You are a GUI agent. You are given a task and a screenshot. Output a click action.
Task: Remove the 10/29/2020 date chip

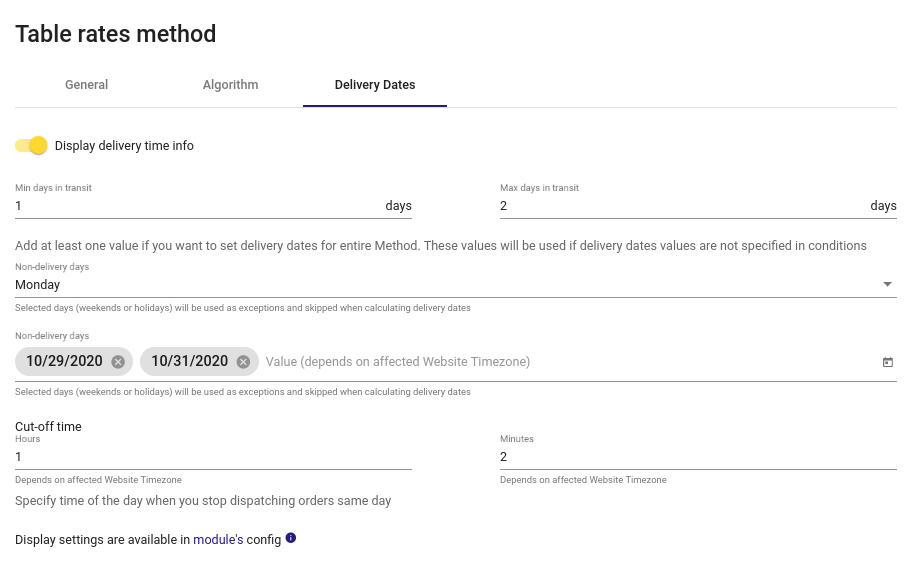click(118, 362)
